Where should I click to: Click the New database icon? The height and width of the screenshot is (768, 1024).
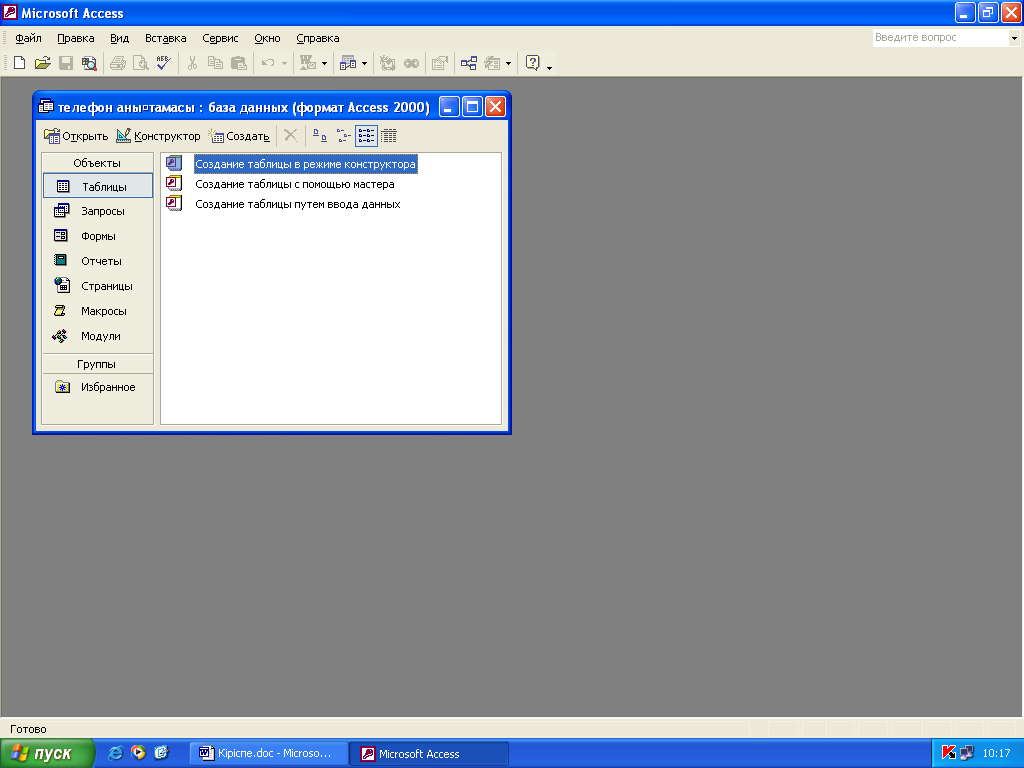point(20,63)
